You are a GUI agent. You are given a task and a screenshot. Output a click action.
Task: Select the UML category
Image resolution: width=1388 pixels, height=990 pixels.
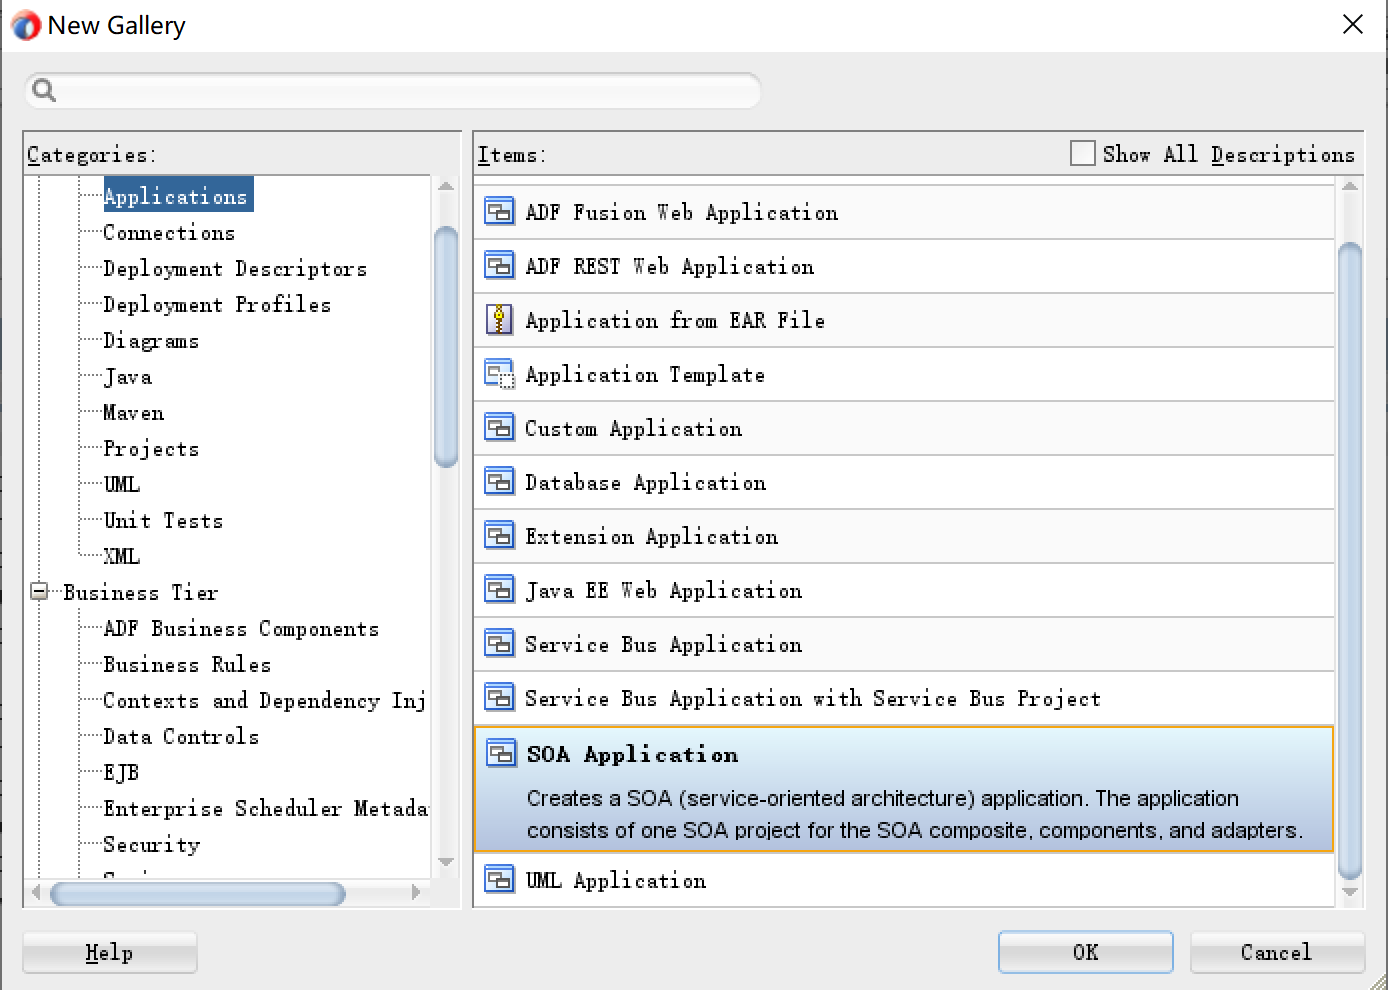pyautogui.click(x=122, y=485)
